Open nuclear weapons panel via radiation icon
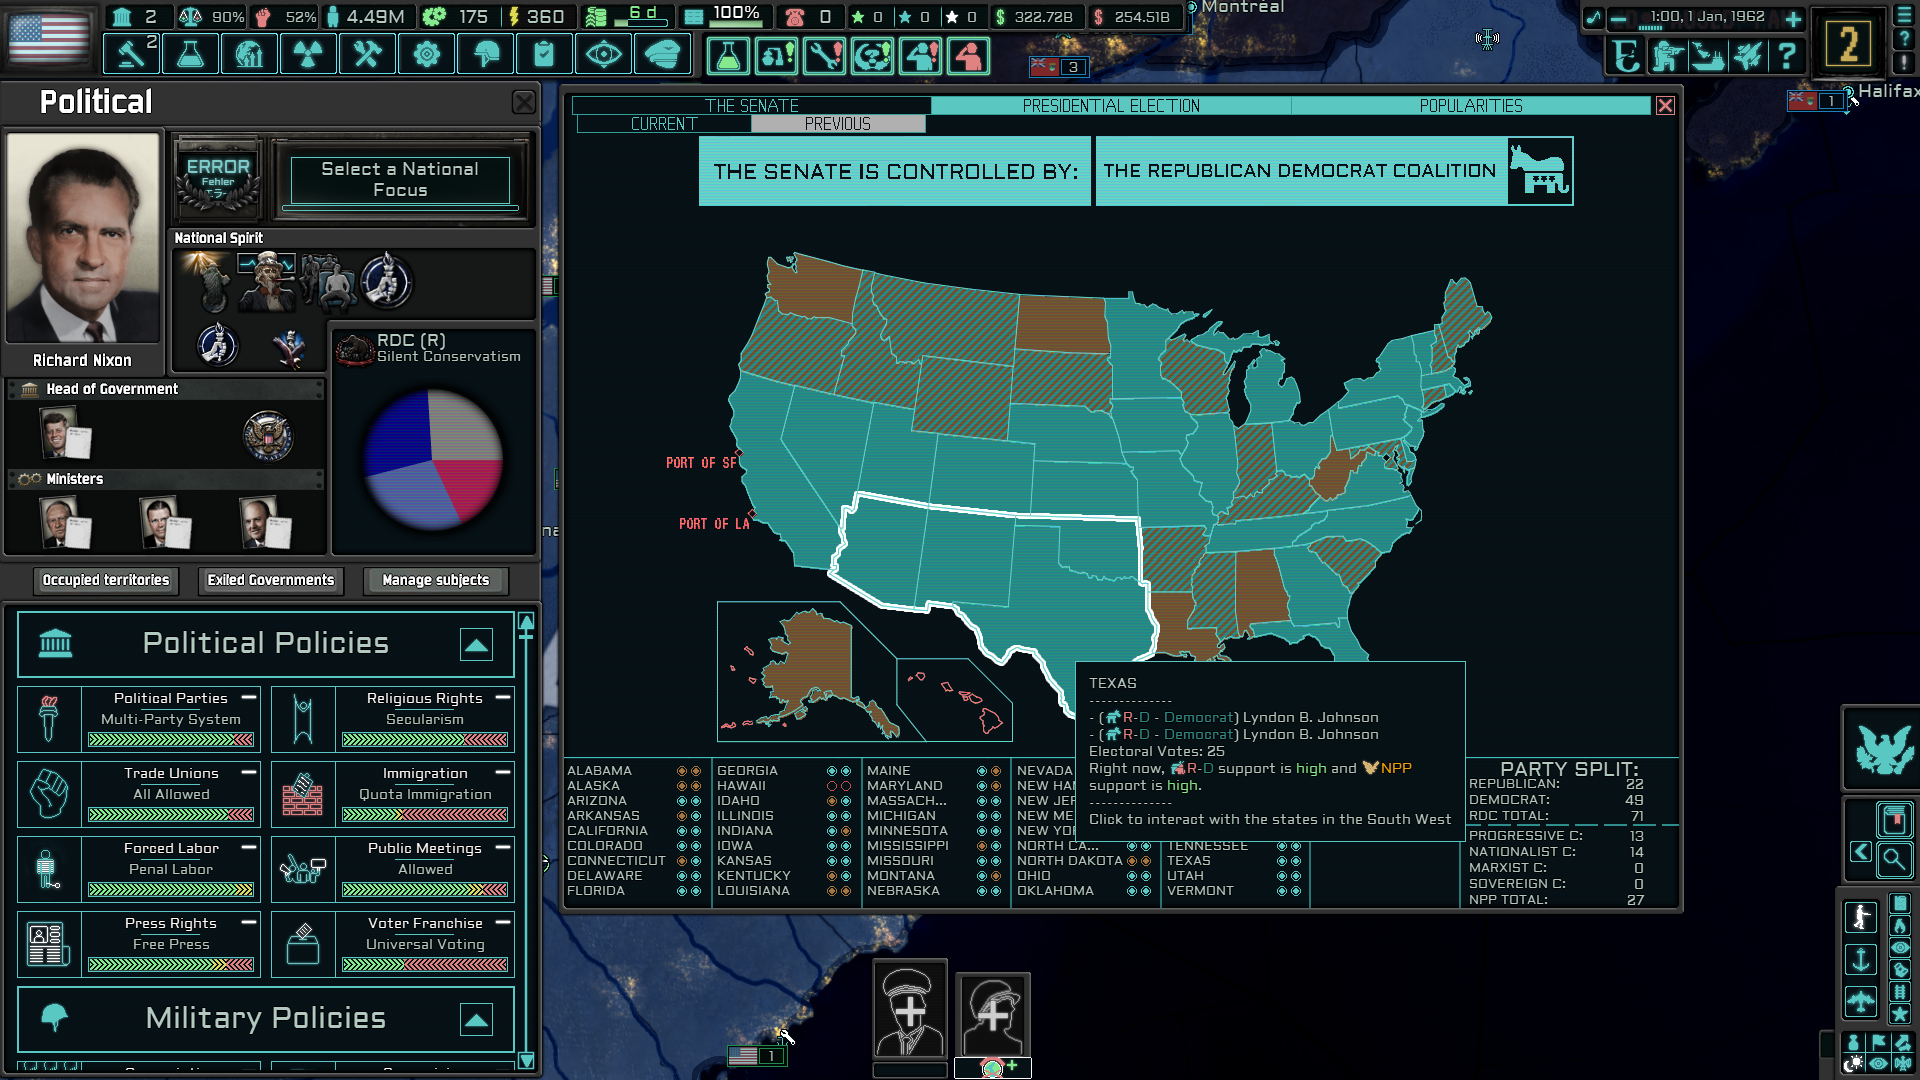 308,54
